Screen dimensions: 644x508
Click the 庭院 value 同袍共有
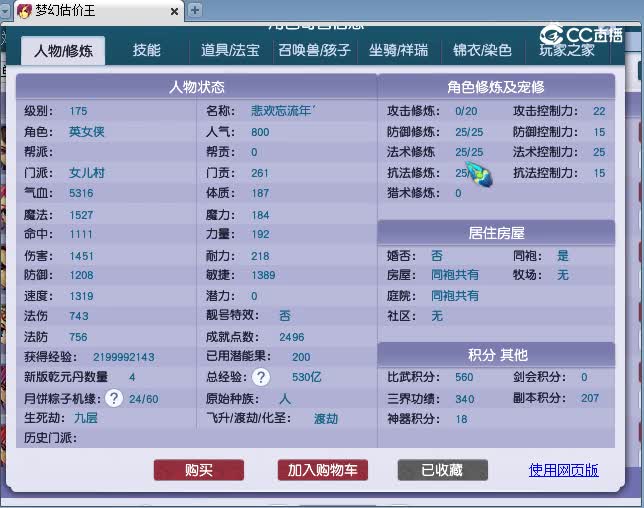coord(455,295)
